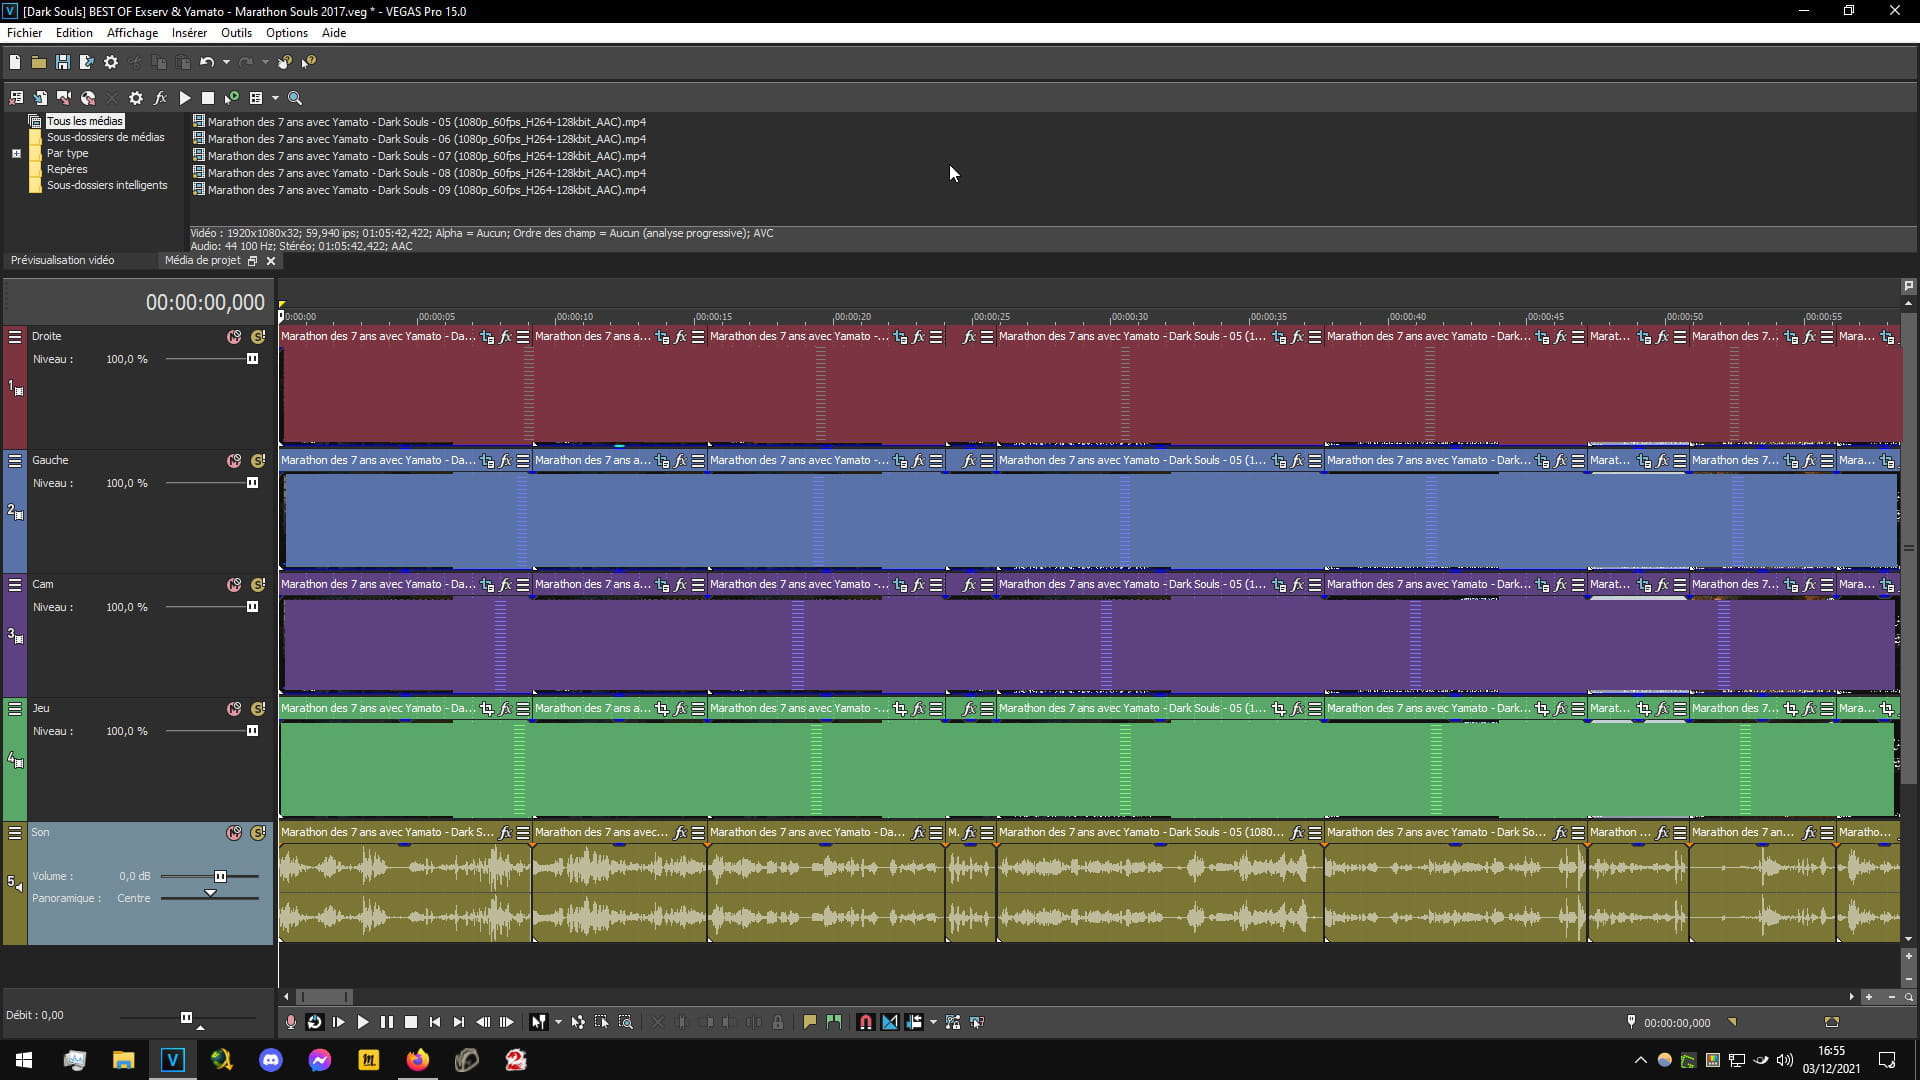Open a project with the folder icon
The height and width of the screenshot is (1080, 1920).
[x=38, y=62]
